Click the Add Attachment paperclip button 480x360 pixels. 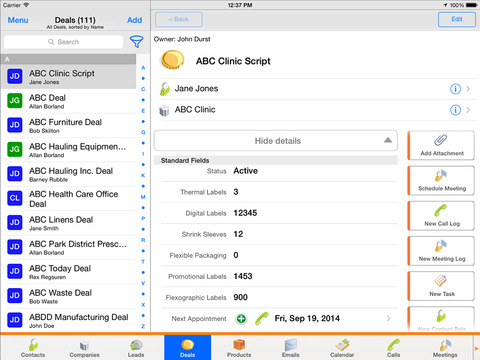coord(441,145)
